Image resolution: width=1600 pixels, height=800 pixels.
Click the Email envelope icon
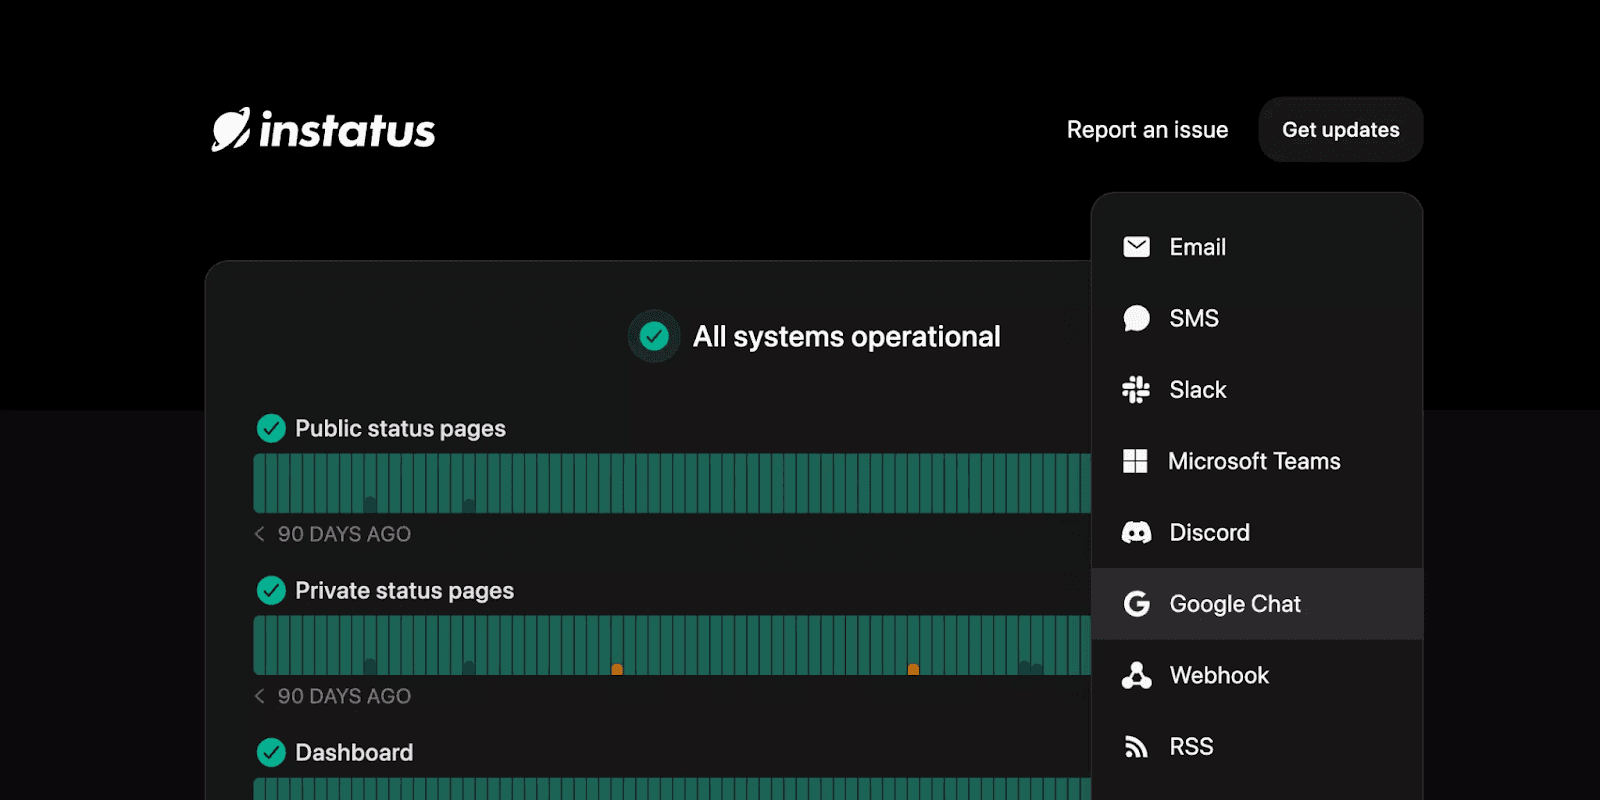[1136, 247]
